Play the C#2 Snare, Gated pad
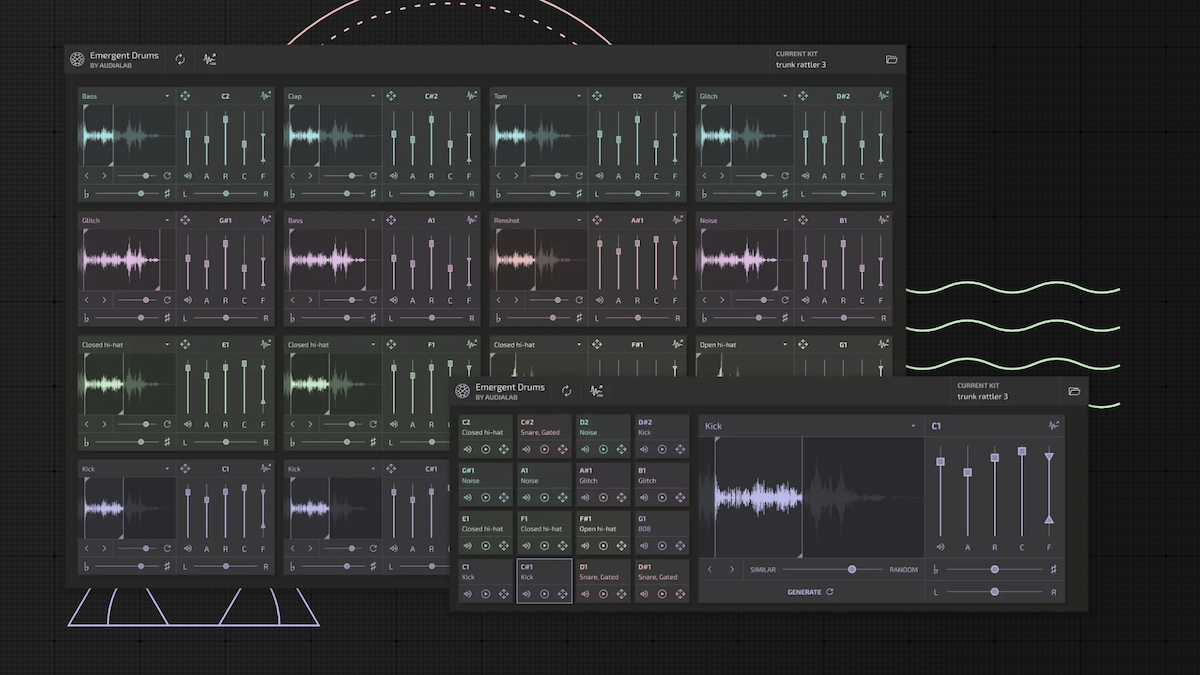 pos(544,449)
